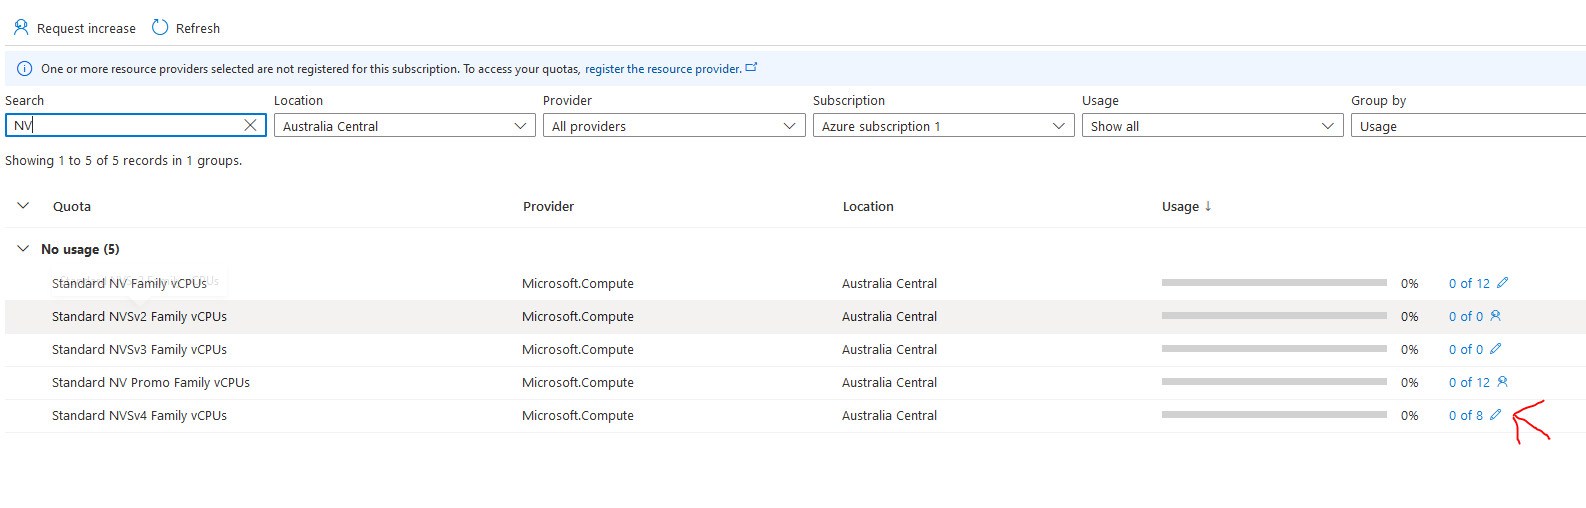Click the pencil icon in the Standard NVSv4 Family row
Screen dimensions: 1586x508
click(x=1496, y=415)
